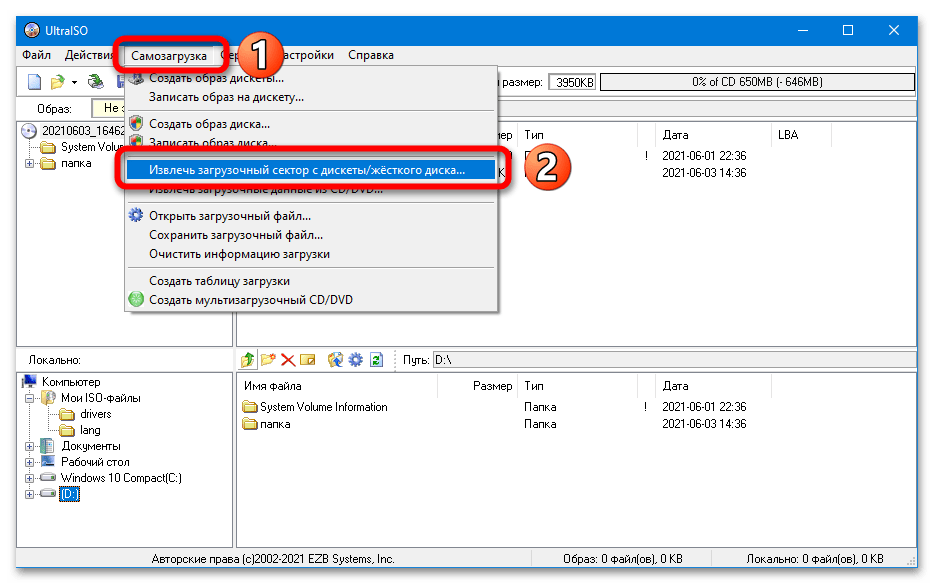The width and height of the screenshot is (934, 584).
Task: Click the 0% of CD 650MB capacity bar
Action: pyautogui.click(x=757, y=82)
